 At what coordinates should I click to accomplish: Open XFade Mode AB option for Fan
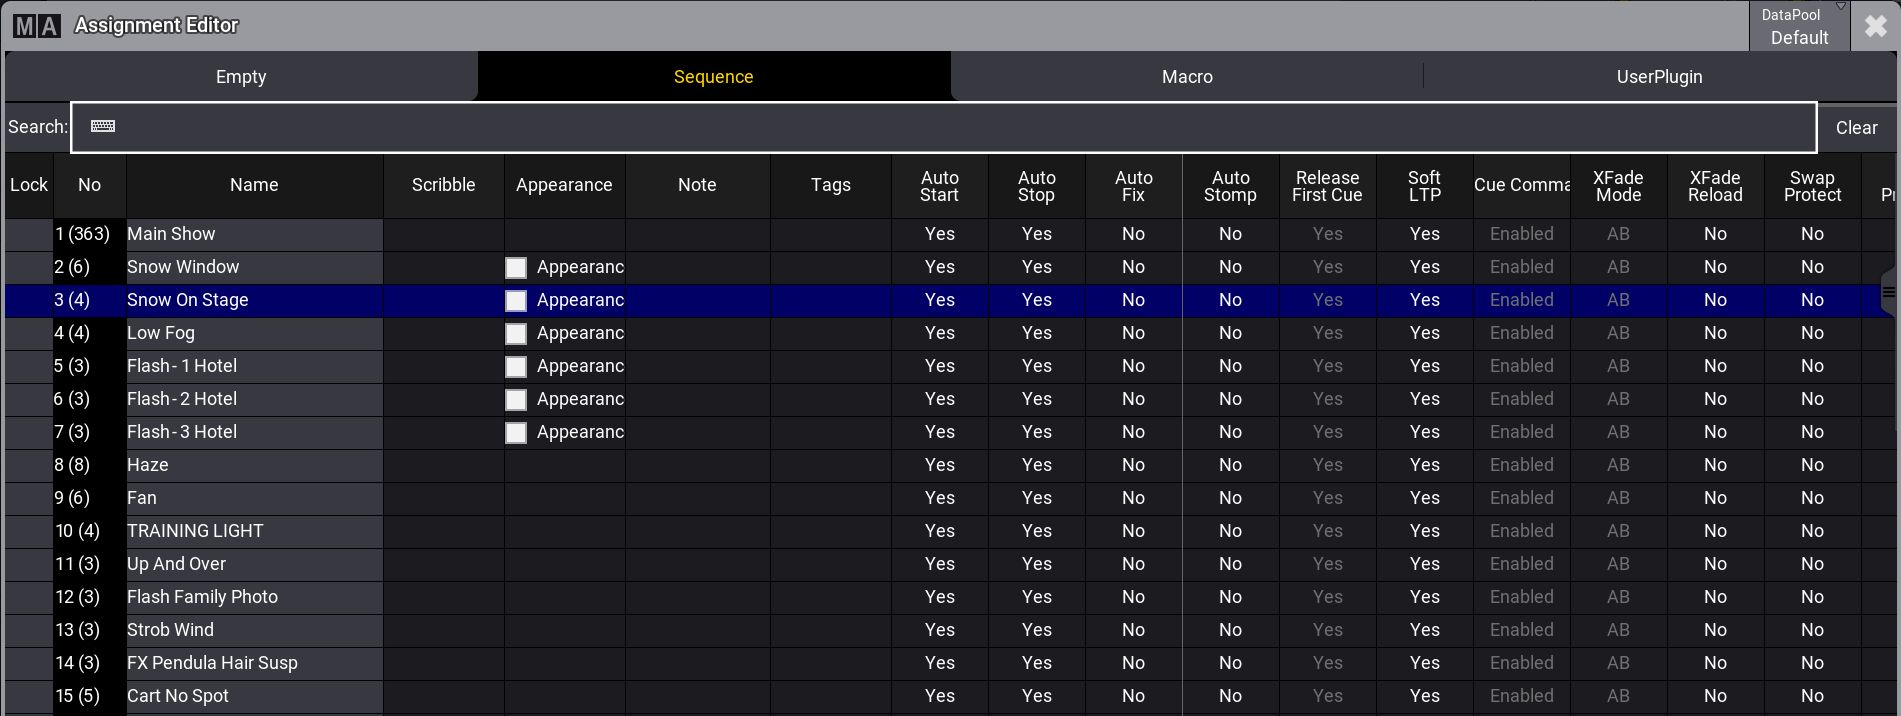(x=1618, y=498)
